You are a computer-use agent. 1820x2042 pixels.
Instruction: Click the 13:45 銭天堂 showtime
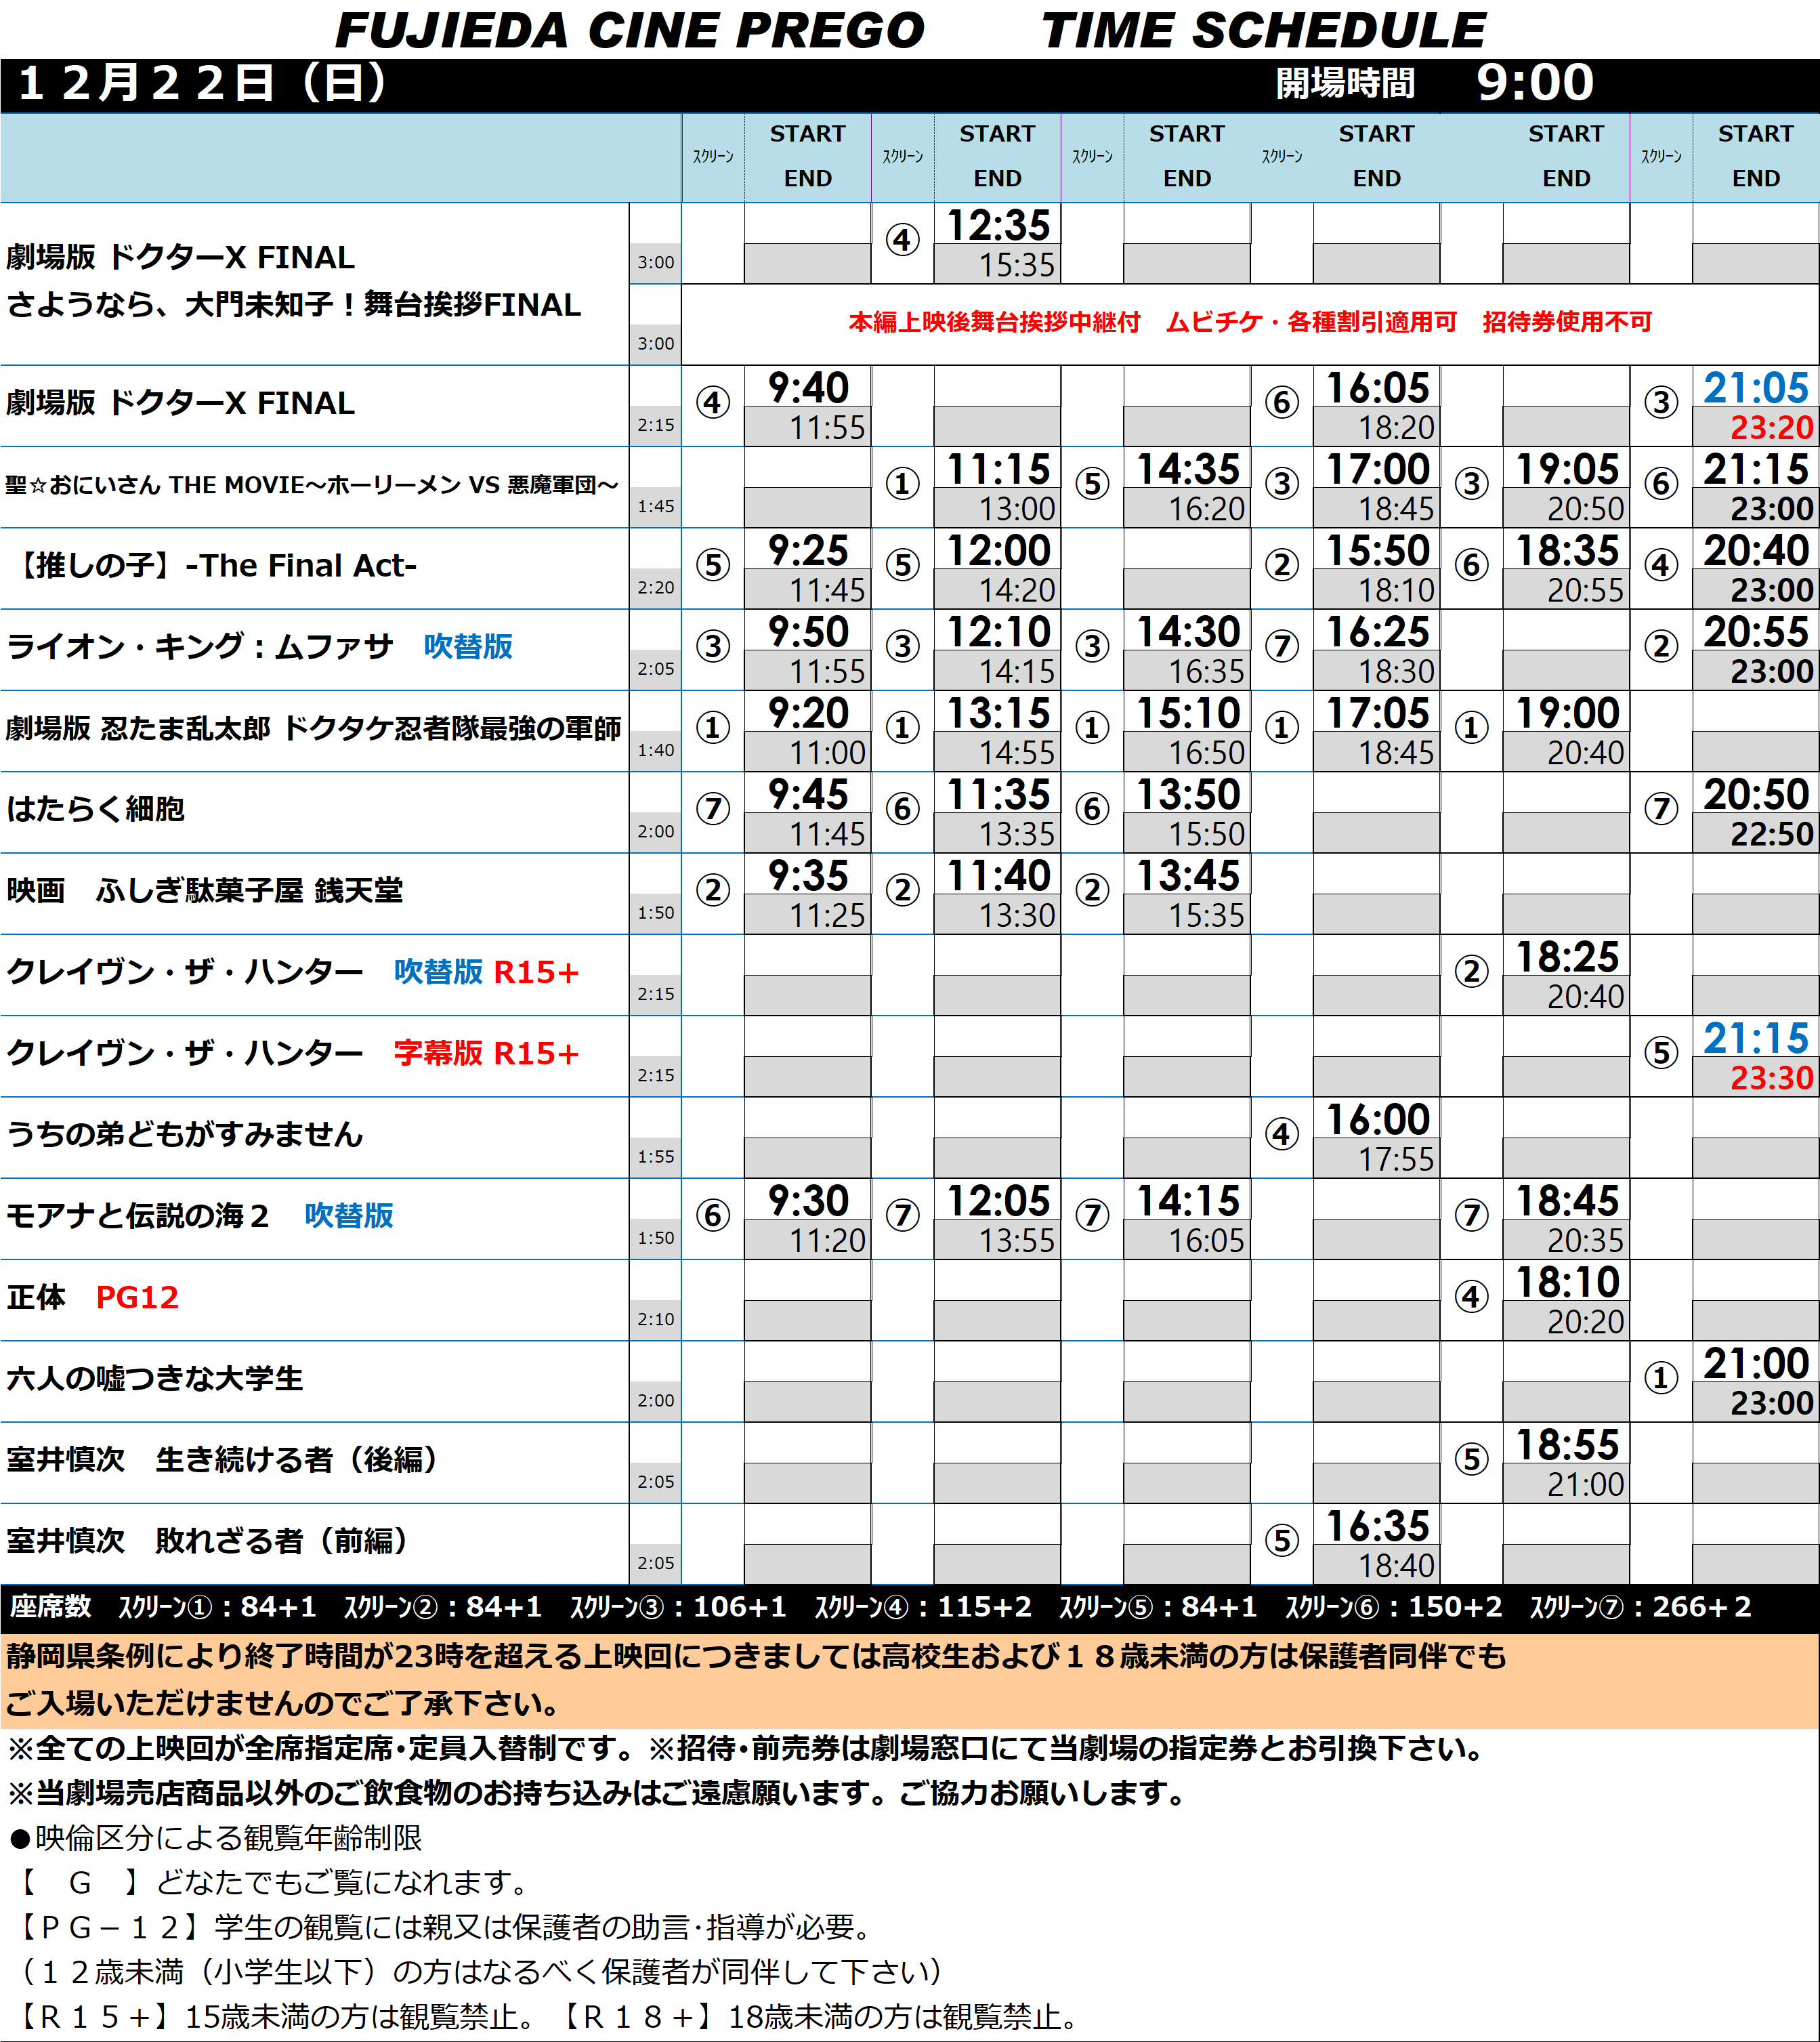coord(1188,875)
